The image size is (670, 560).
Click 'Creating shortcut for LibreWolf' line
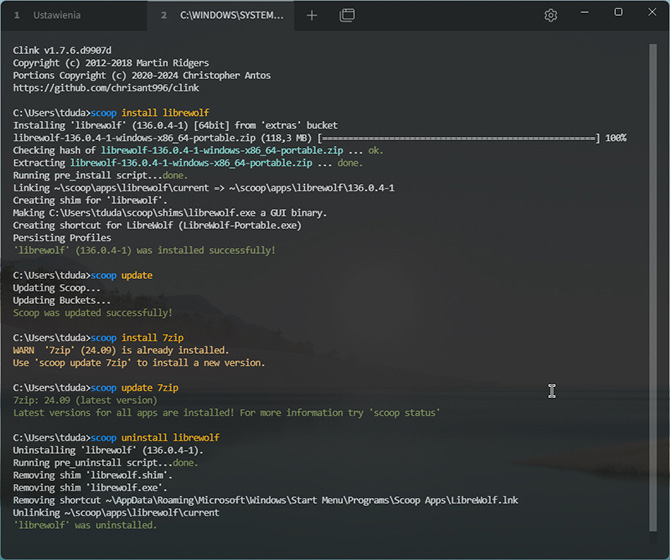(157, 225)
